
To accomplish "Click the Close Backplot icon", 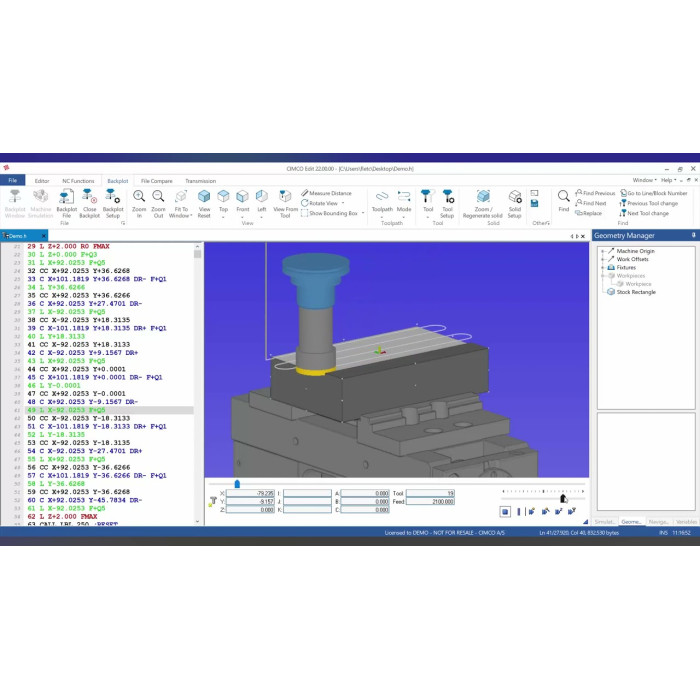I will pos(89,201).
